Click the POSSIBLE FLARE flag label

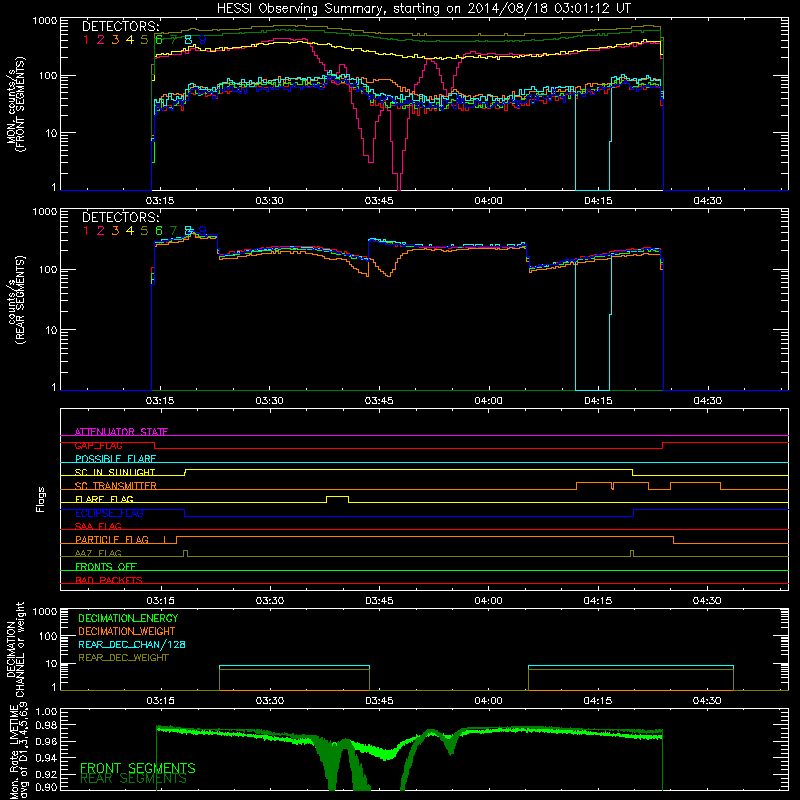pyautogui.click(x=115, y=459)
